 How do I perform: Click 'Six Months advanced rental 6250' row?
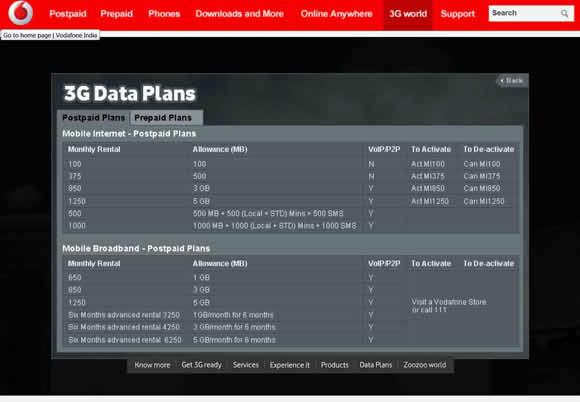[x=125, y=340]
